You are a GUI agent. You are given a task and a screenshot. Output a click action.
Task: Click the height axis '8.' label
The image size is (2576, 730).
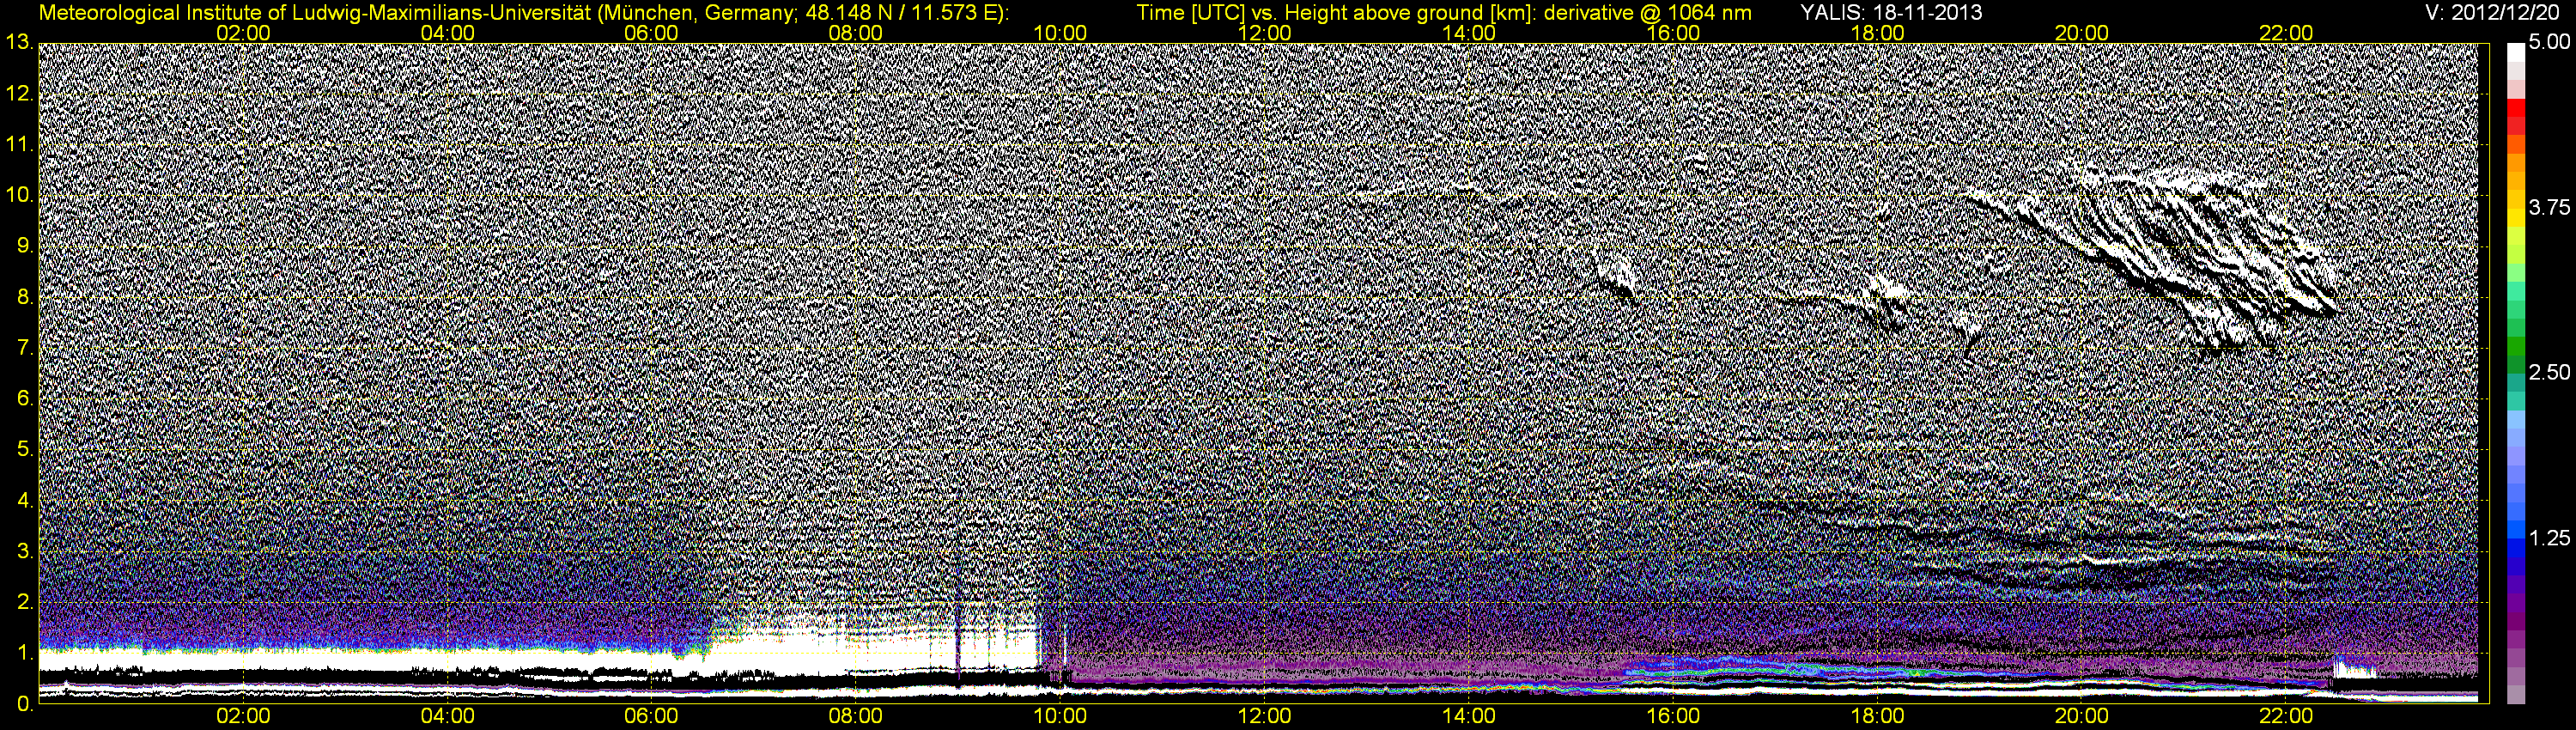pyautogui.click(x=24, y=298)
